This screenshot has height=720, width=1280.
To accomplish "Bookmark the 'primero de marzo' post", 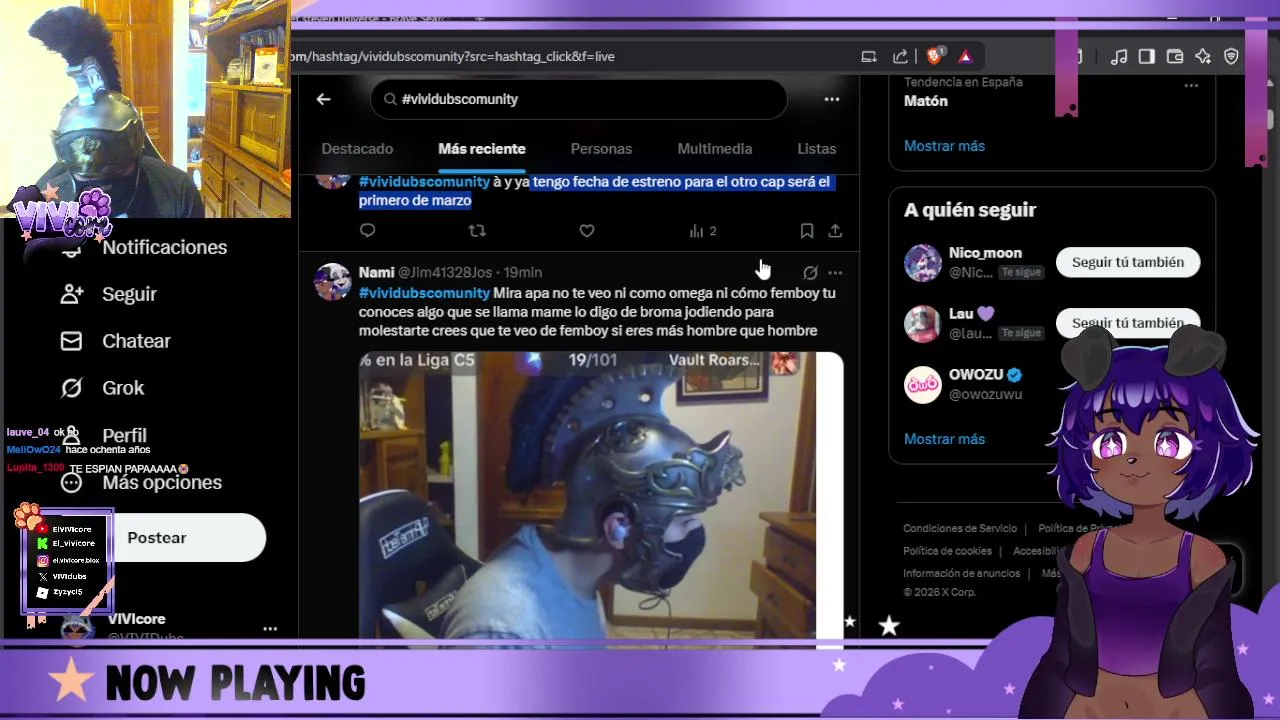I will 806,231.
